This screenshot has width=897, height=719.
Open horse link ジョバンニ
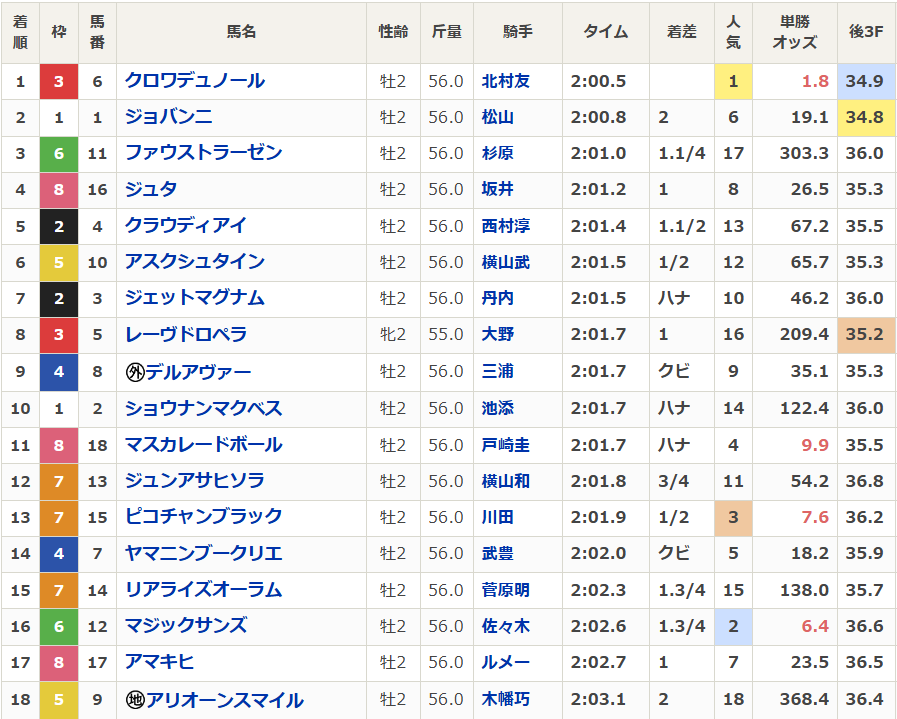168,117
